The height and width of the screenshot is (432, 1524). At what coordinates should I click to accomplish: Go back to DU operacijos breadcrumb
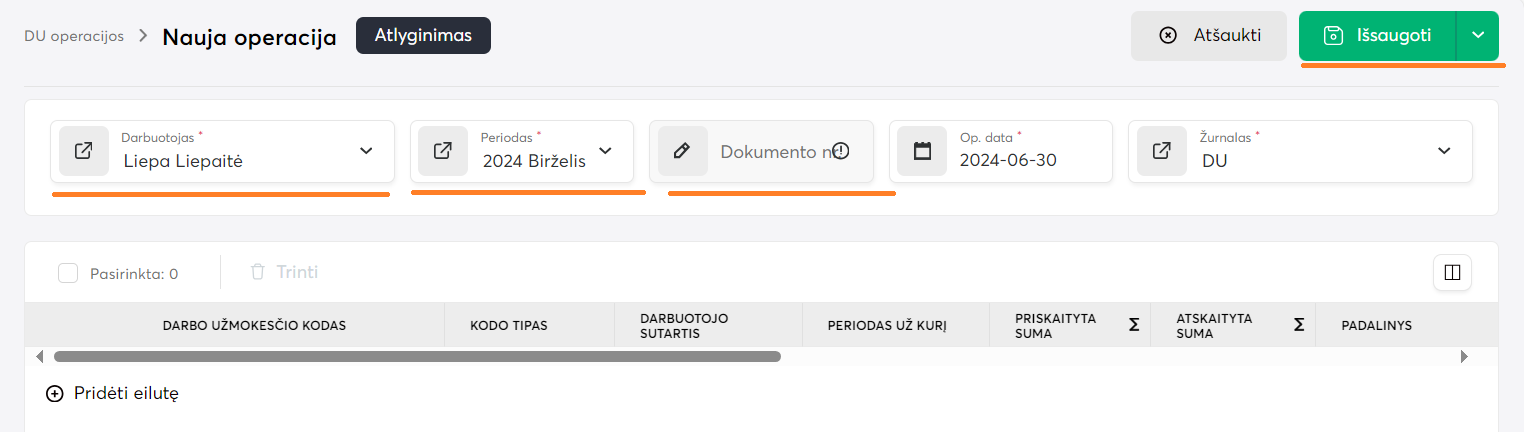tap(74, 36)
